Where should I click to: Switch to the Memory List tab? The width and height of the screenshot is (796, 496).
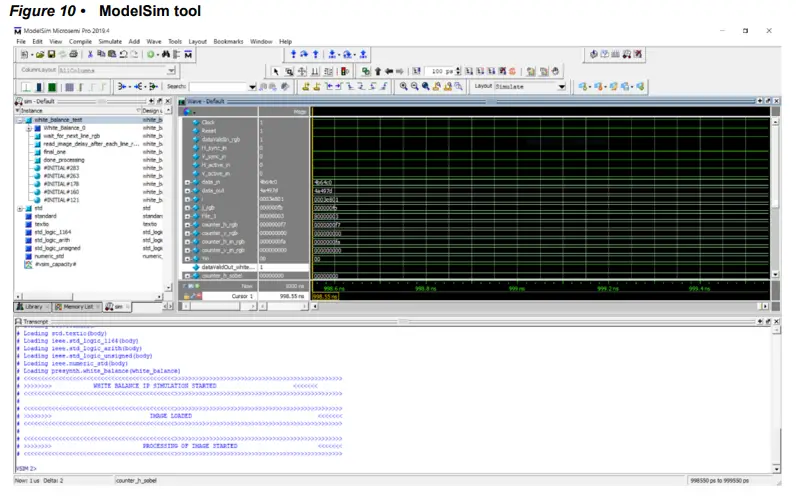[76, 306]
